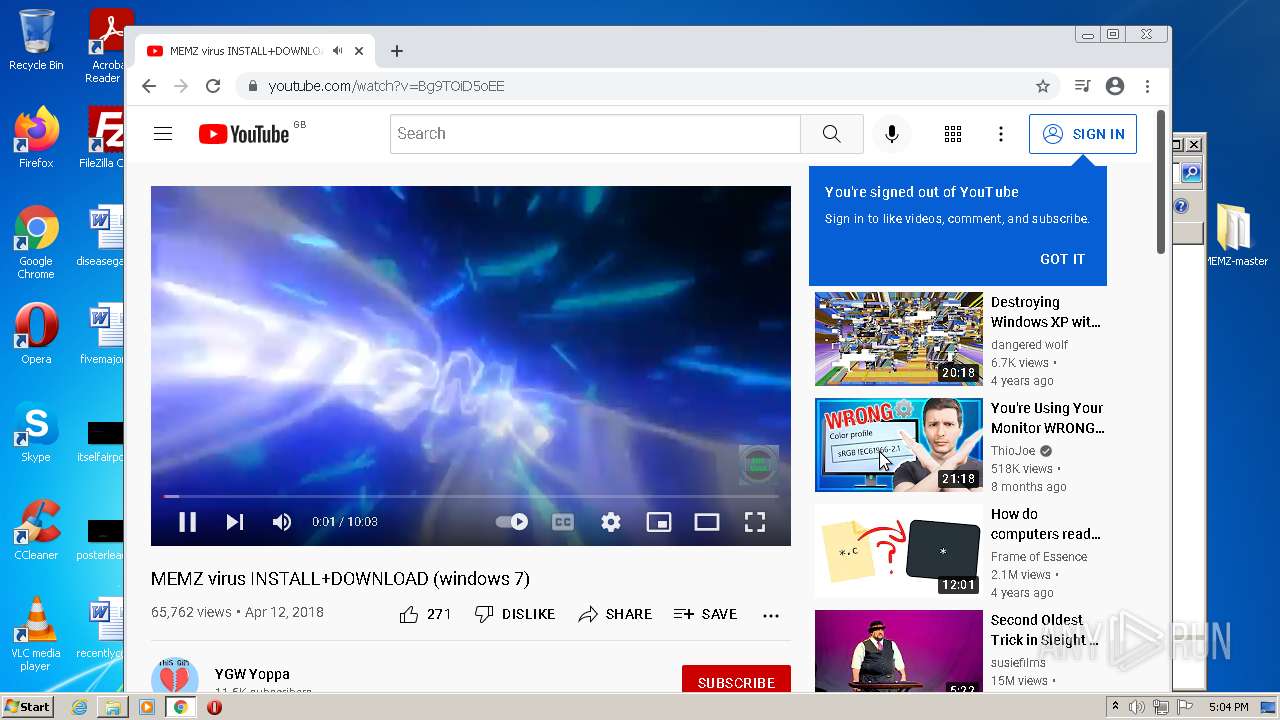Go back in Chrome
The height and width of the screenshot is (720, 1280).
tap(149, 86)
